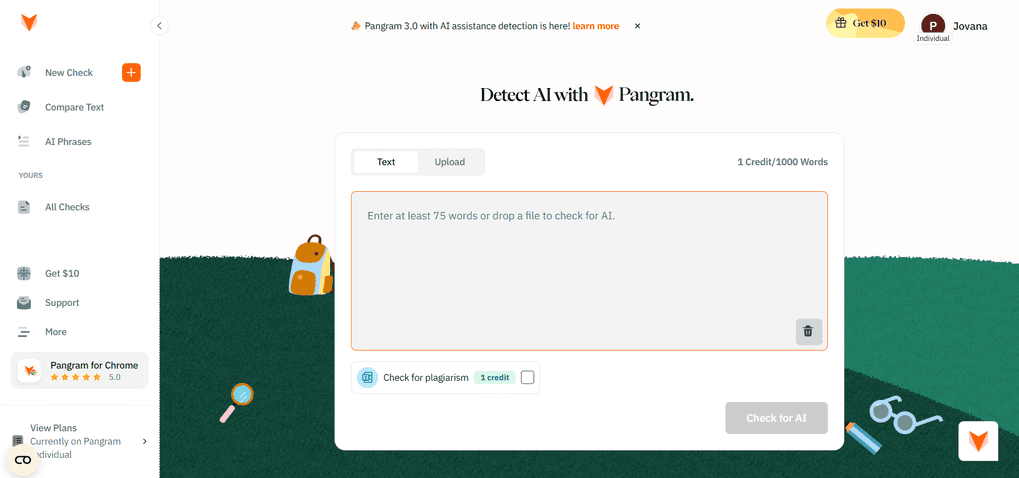The width and height of the screenshot is (1019, 478).
Task: Click the round CO widget button
Action: point(23,460)
